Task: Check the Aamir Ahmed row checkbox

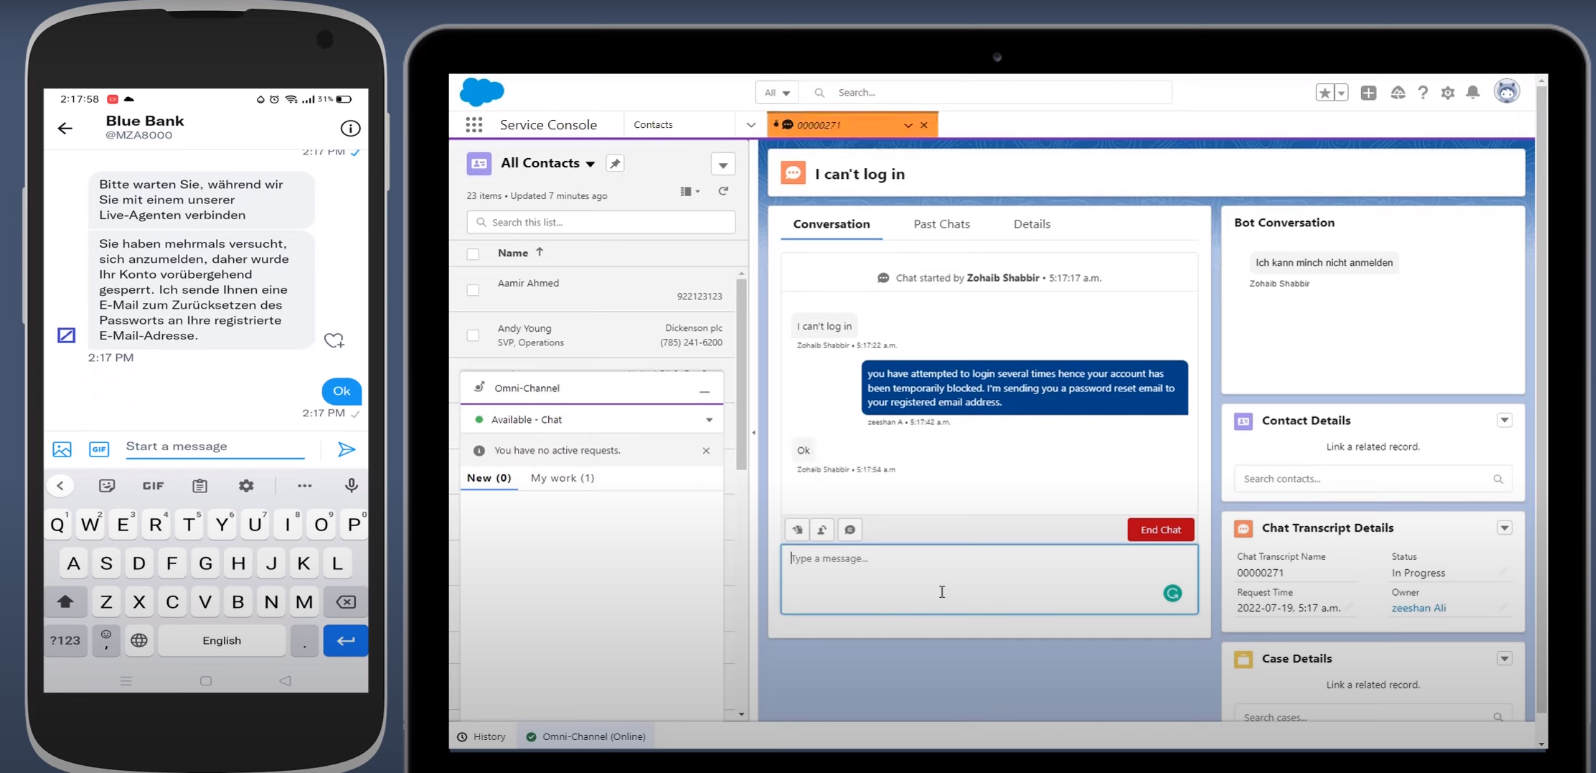Action: click(473, 290)
